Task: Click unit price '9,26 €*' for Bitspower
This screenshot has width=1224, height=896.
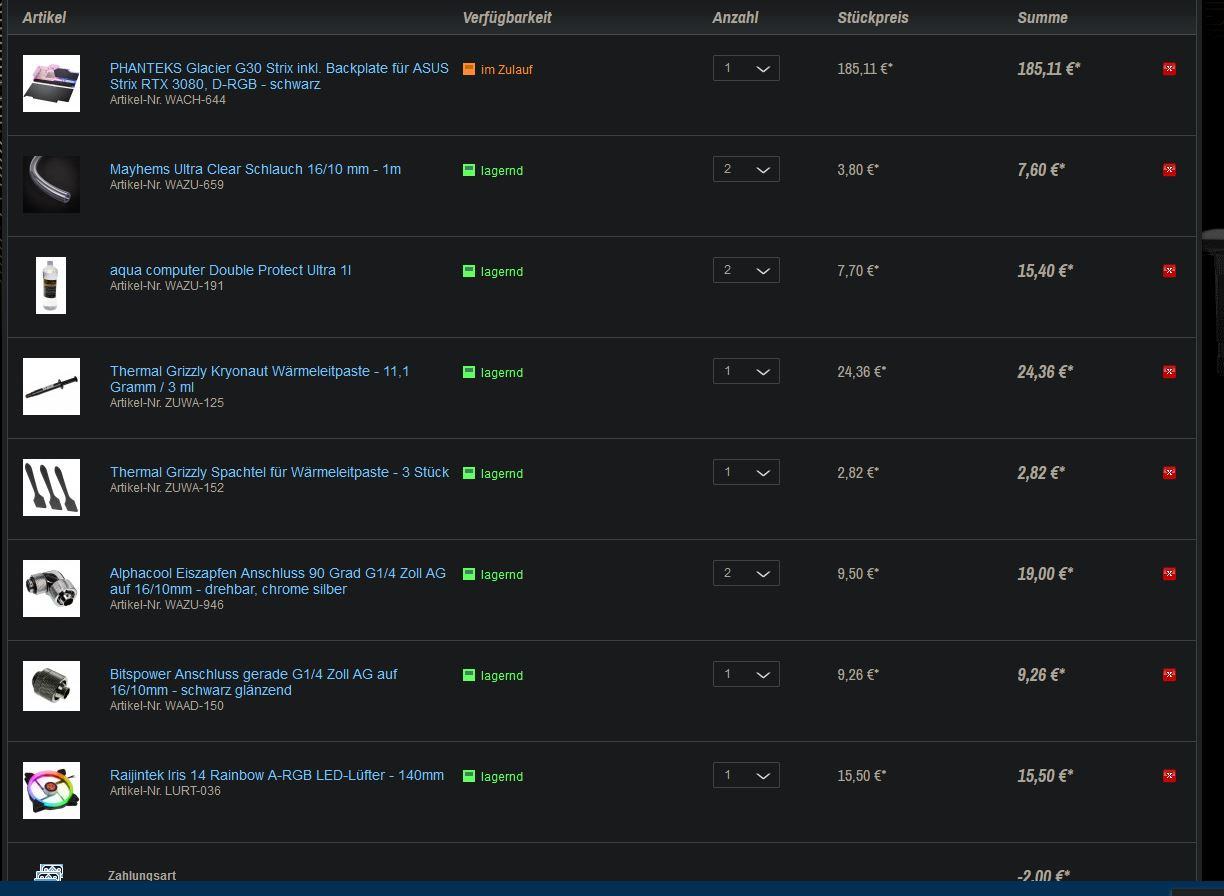Action: (858, 675)
